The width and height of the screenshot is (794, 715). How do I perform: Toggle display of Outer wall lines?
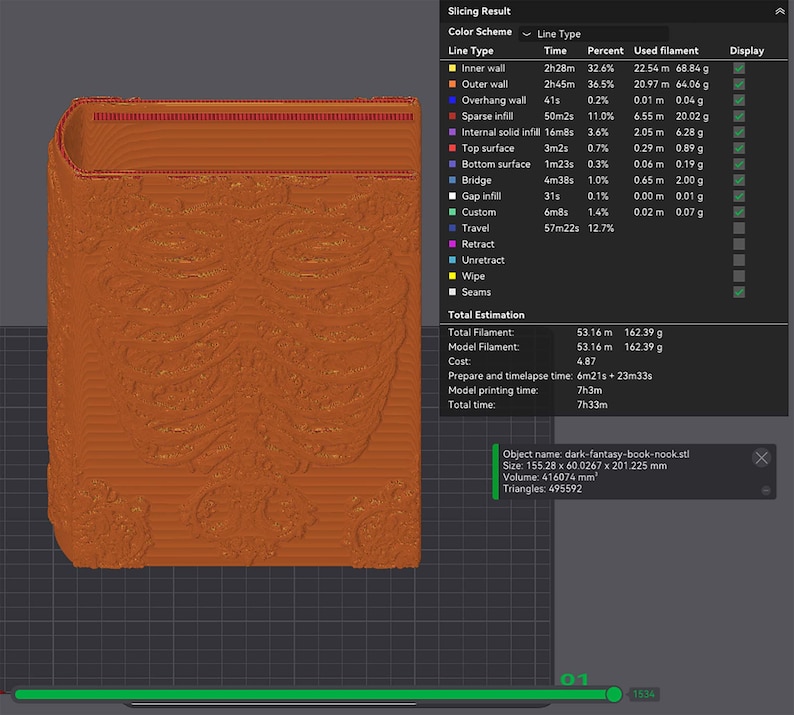tap(739, 84)
